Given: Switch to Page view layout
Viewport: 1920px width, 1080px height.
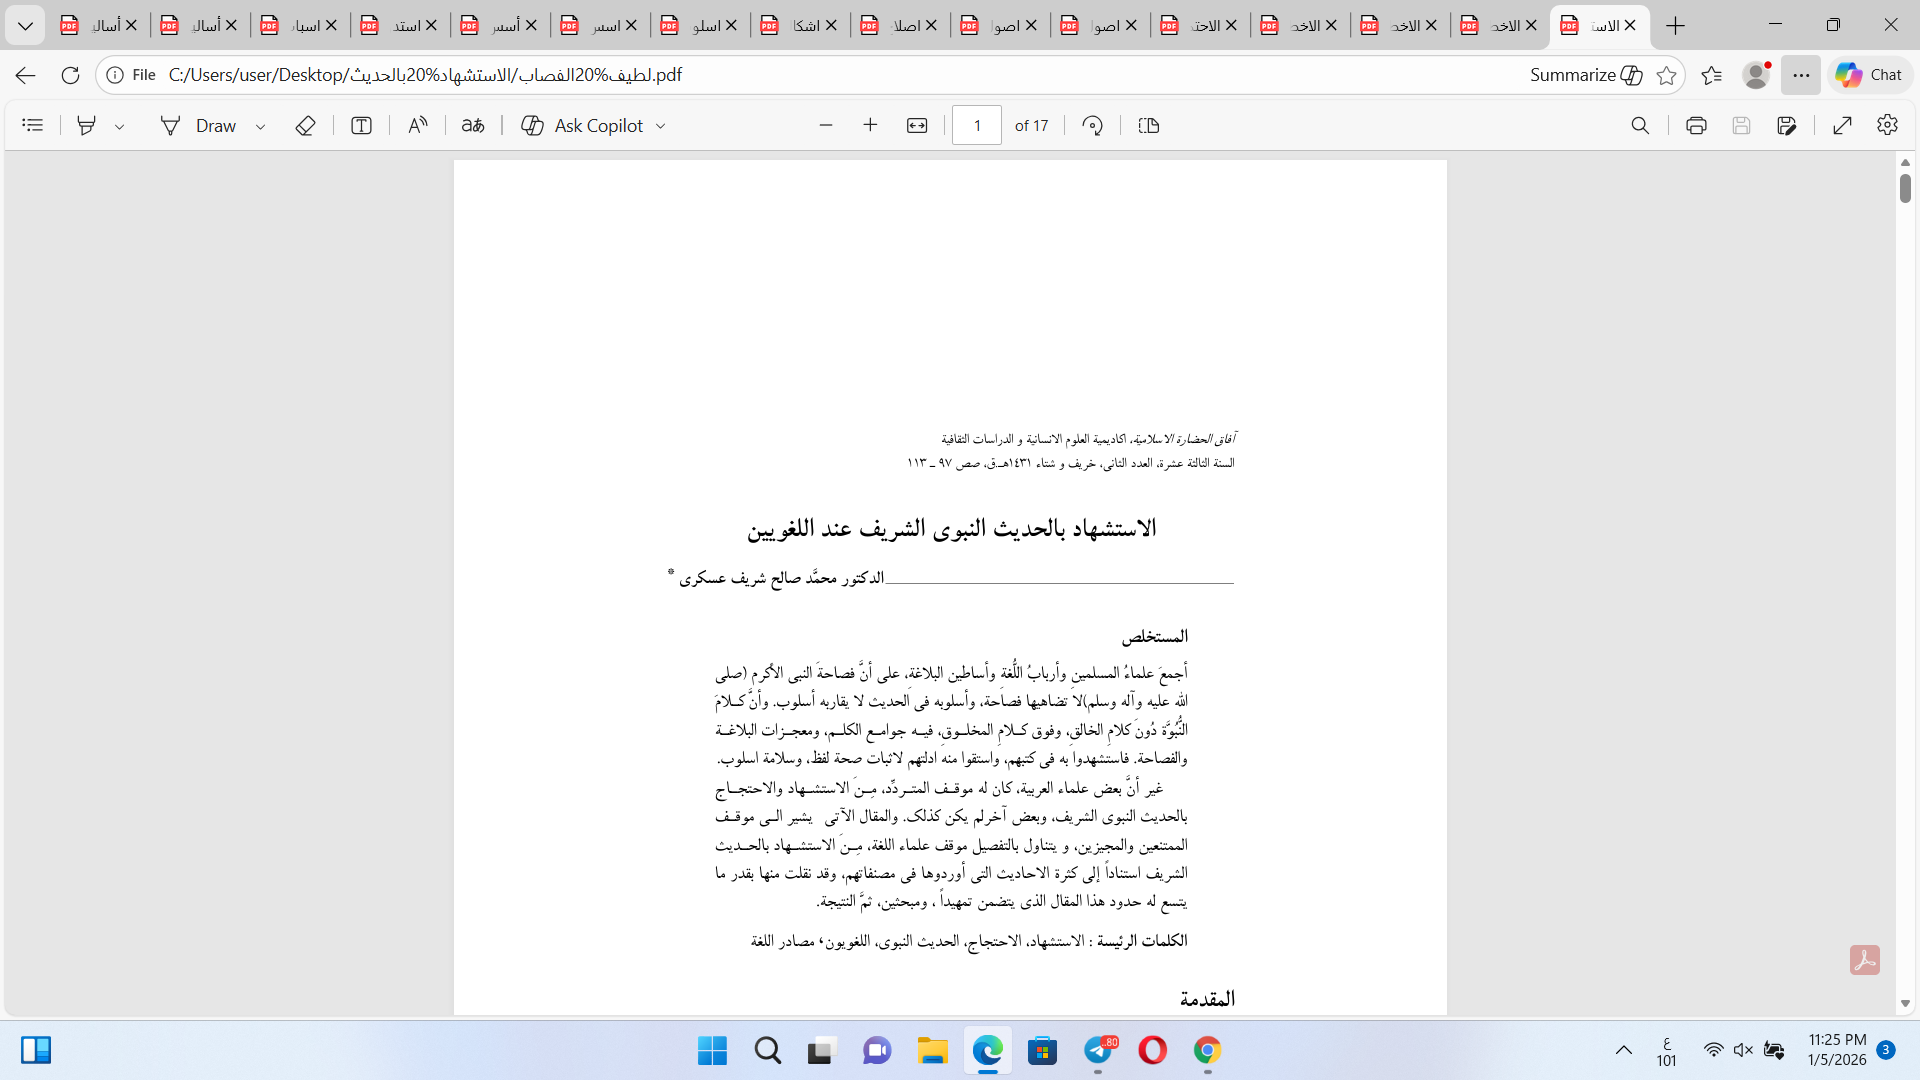Looking at the screenshot, I should (x=1149, y=125).
